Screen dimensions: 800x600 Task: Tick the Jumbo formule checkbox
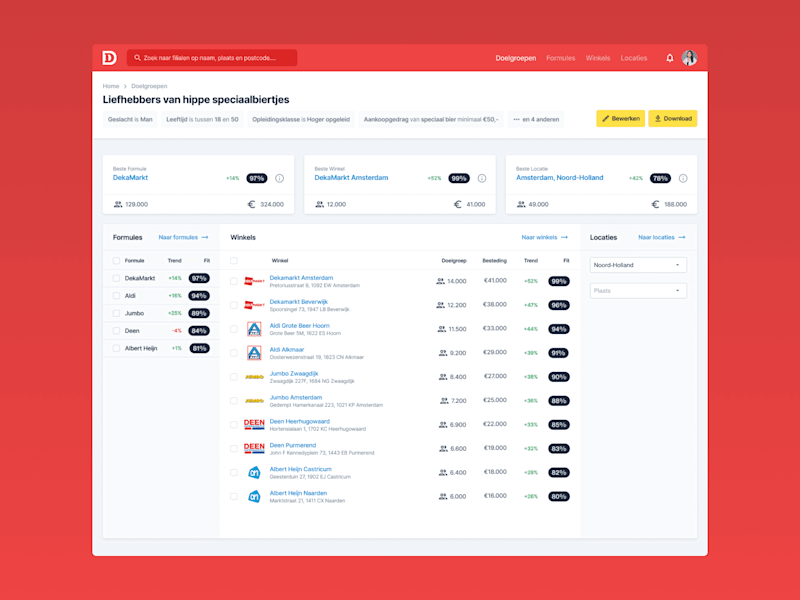(116, 313)
